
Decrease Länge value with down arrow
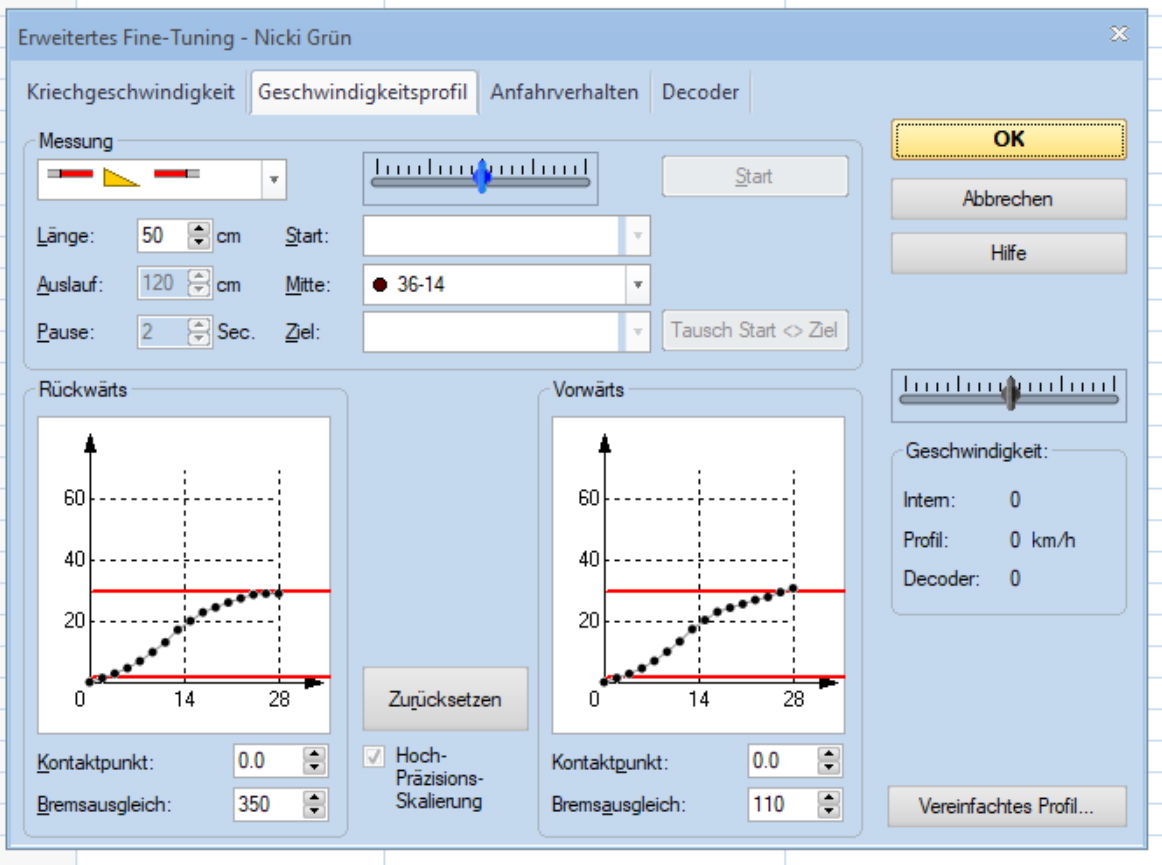pos(198,243)
